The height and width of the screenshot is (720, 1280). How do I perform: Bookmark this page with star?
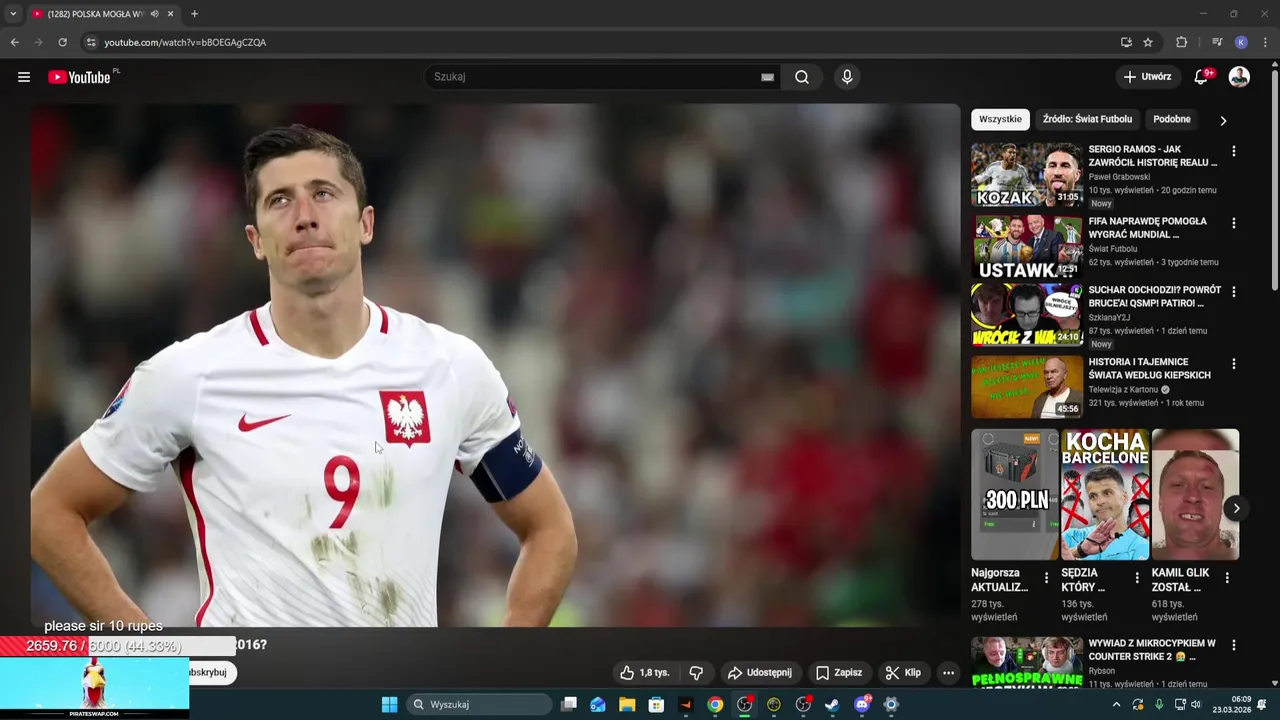pyautogui.click(x=1148, y=42)
